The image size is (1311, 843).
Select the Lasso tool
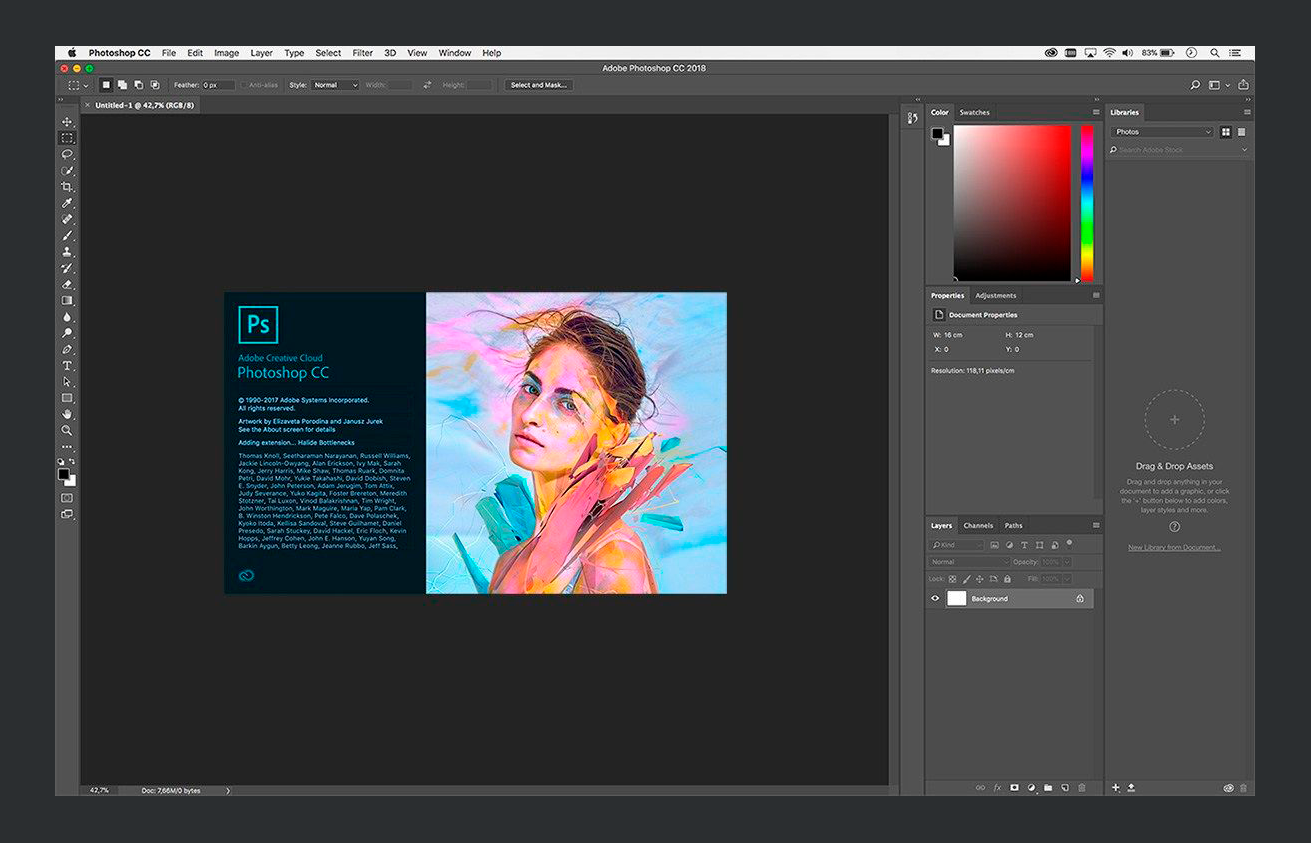pos(67,154)
